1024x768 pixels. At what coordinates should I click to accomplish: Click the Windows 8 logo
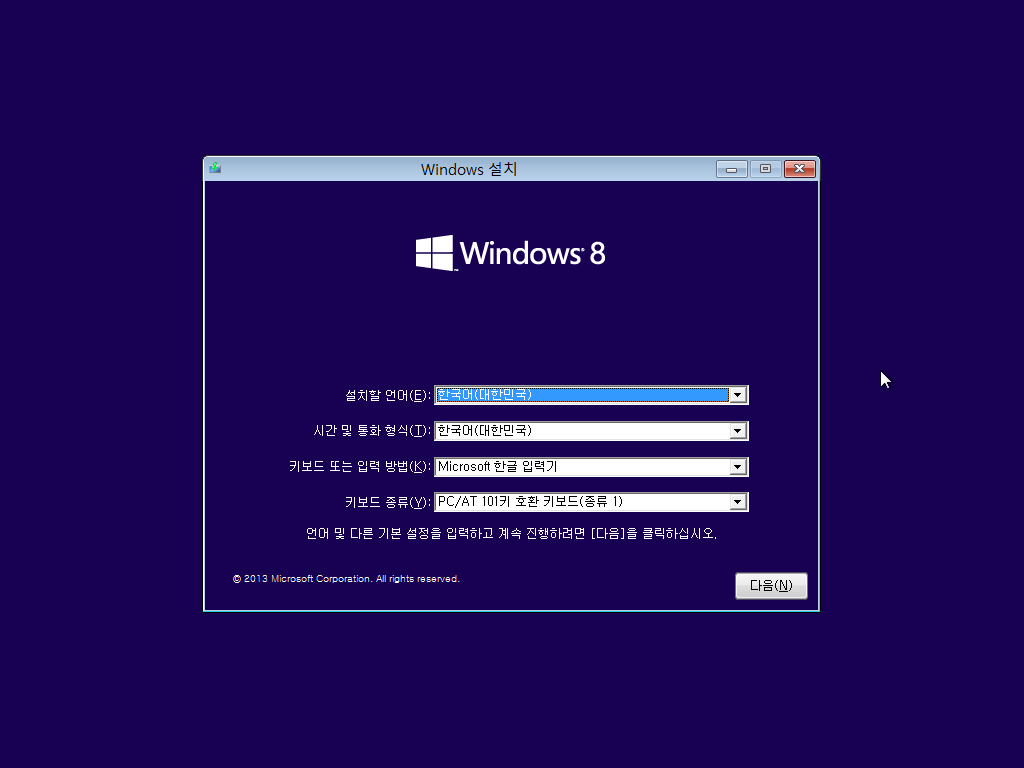[511, 253]
